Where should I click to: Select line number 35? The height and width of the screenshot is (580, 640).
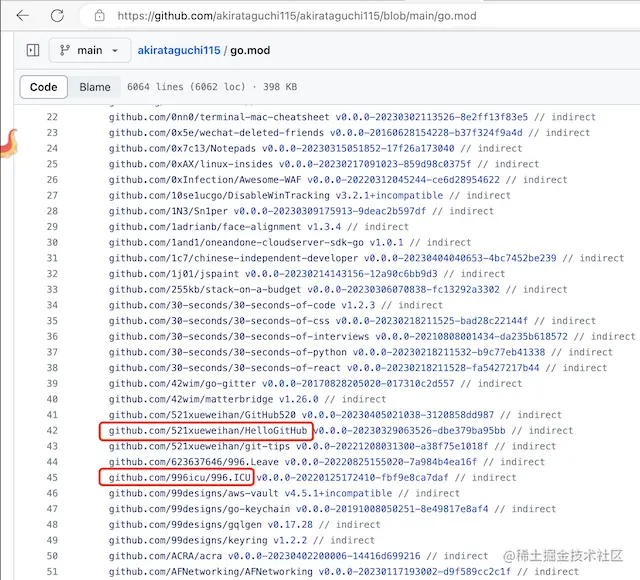coord(52,321)
